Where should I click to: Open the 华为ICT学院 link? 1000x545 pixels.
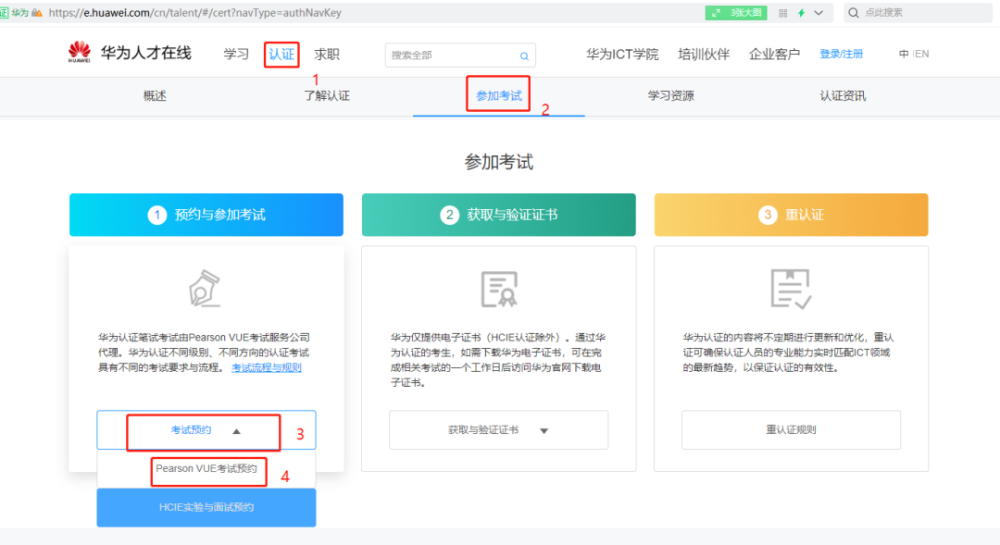pyautogui.click(x=622, y=54)
